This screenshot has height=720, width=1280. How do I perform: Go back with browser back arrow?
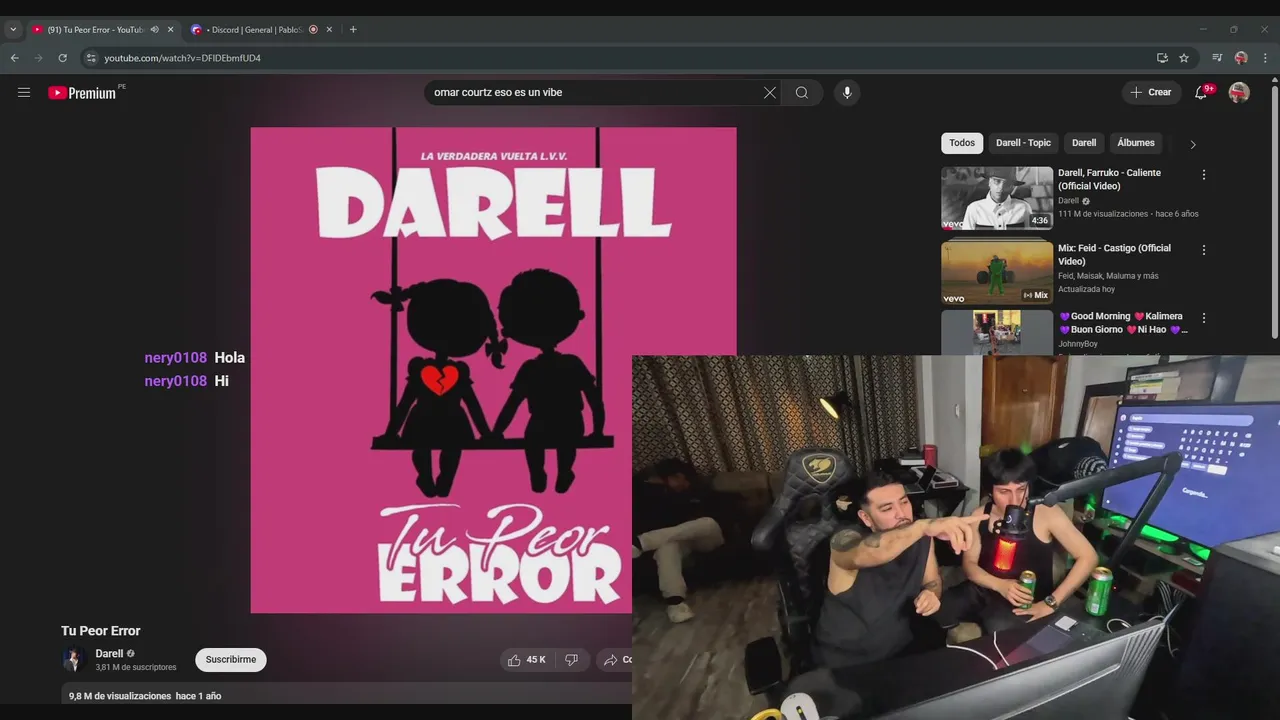pyautogui.click(x=15, y=58)
